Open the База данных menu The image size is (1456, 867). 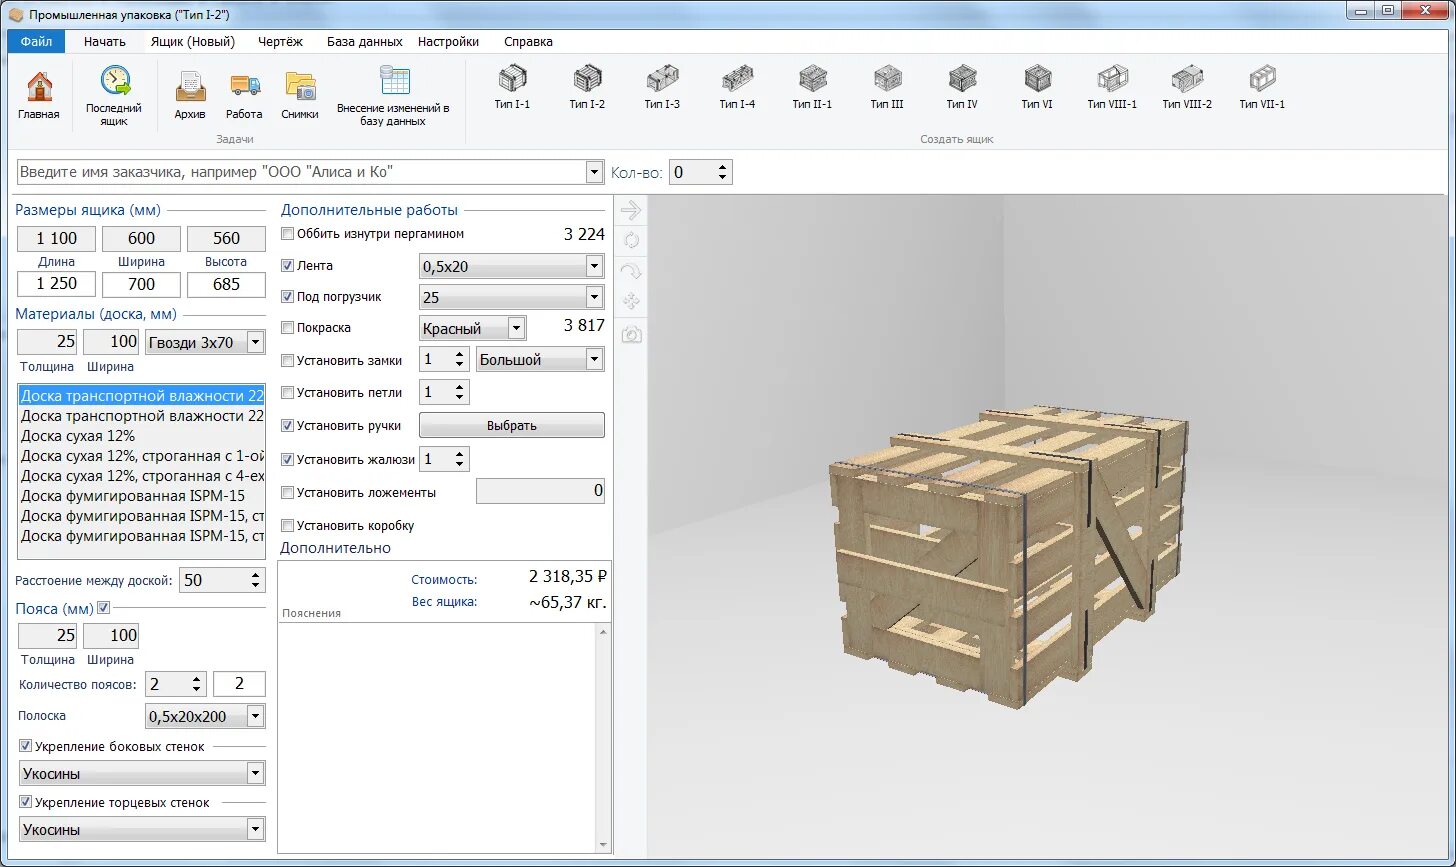click(x=364, y=42)
